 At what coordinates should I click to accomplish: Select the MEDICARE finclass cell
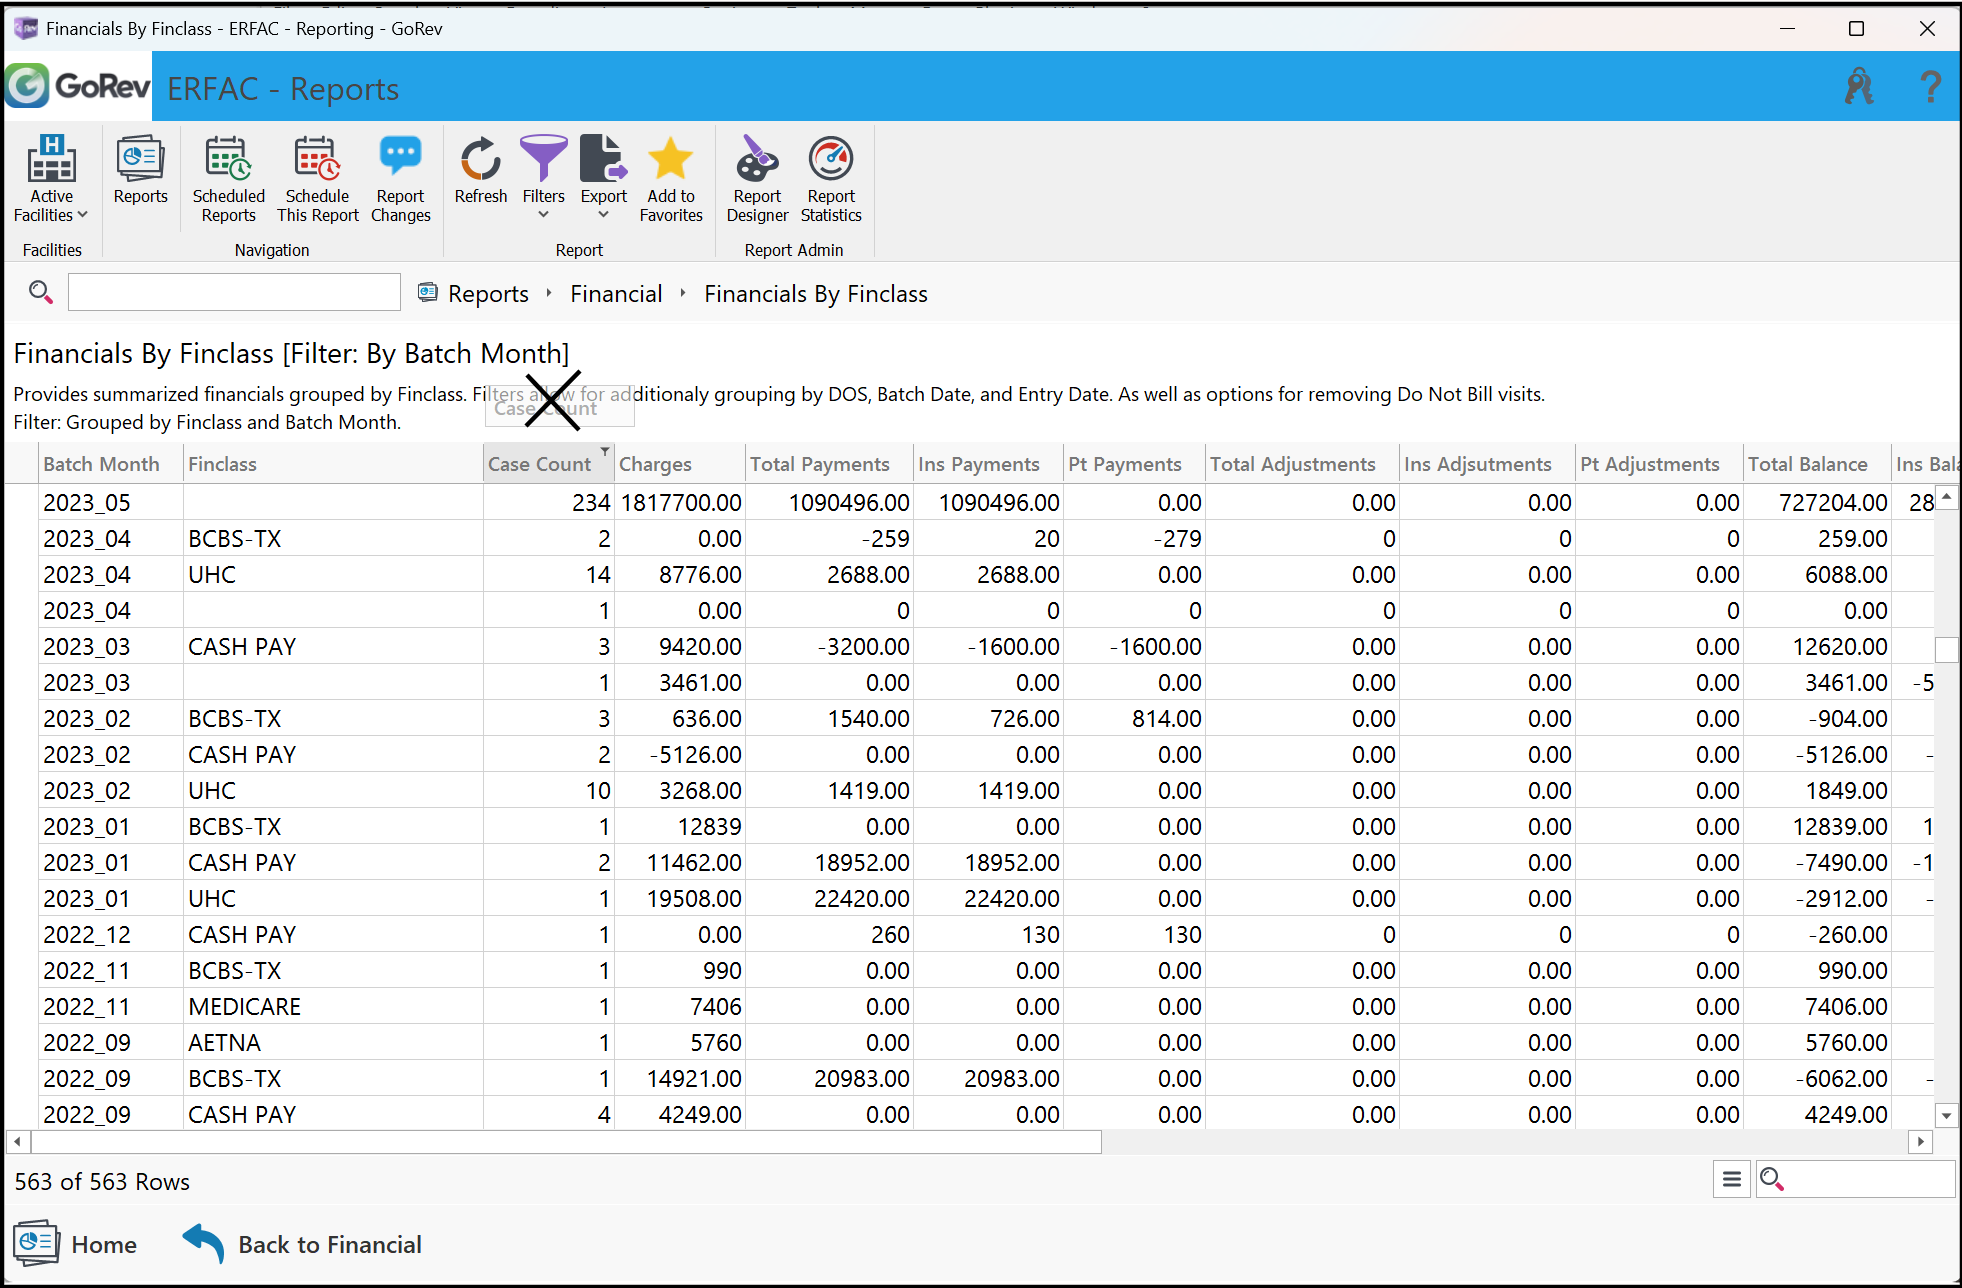333,1006
